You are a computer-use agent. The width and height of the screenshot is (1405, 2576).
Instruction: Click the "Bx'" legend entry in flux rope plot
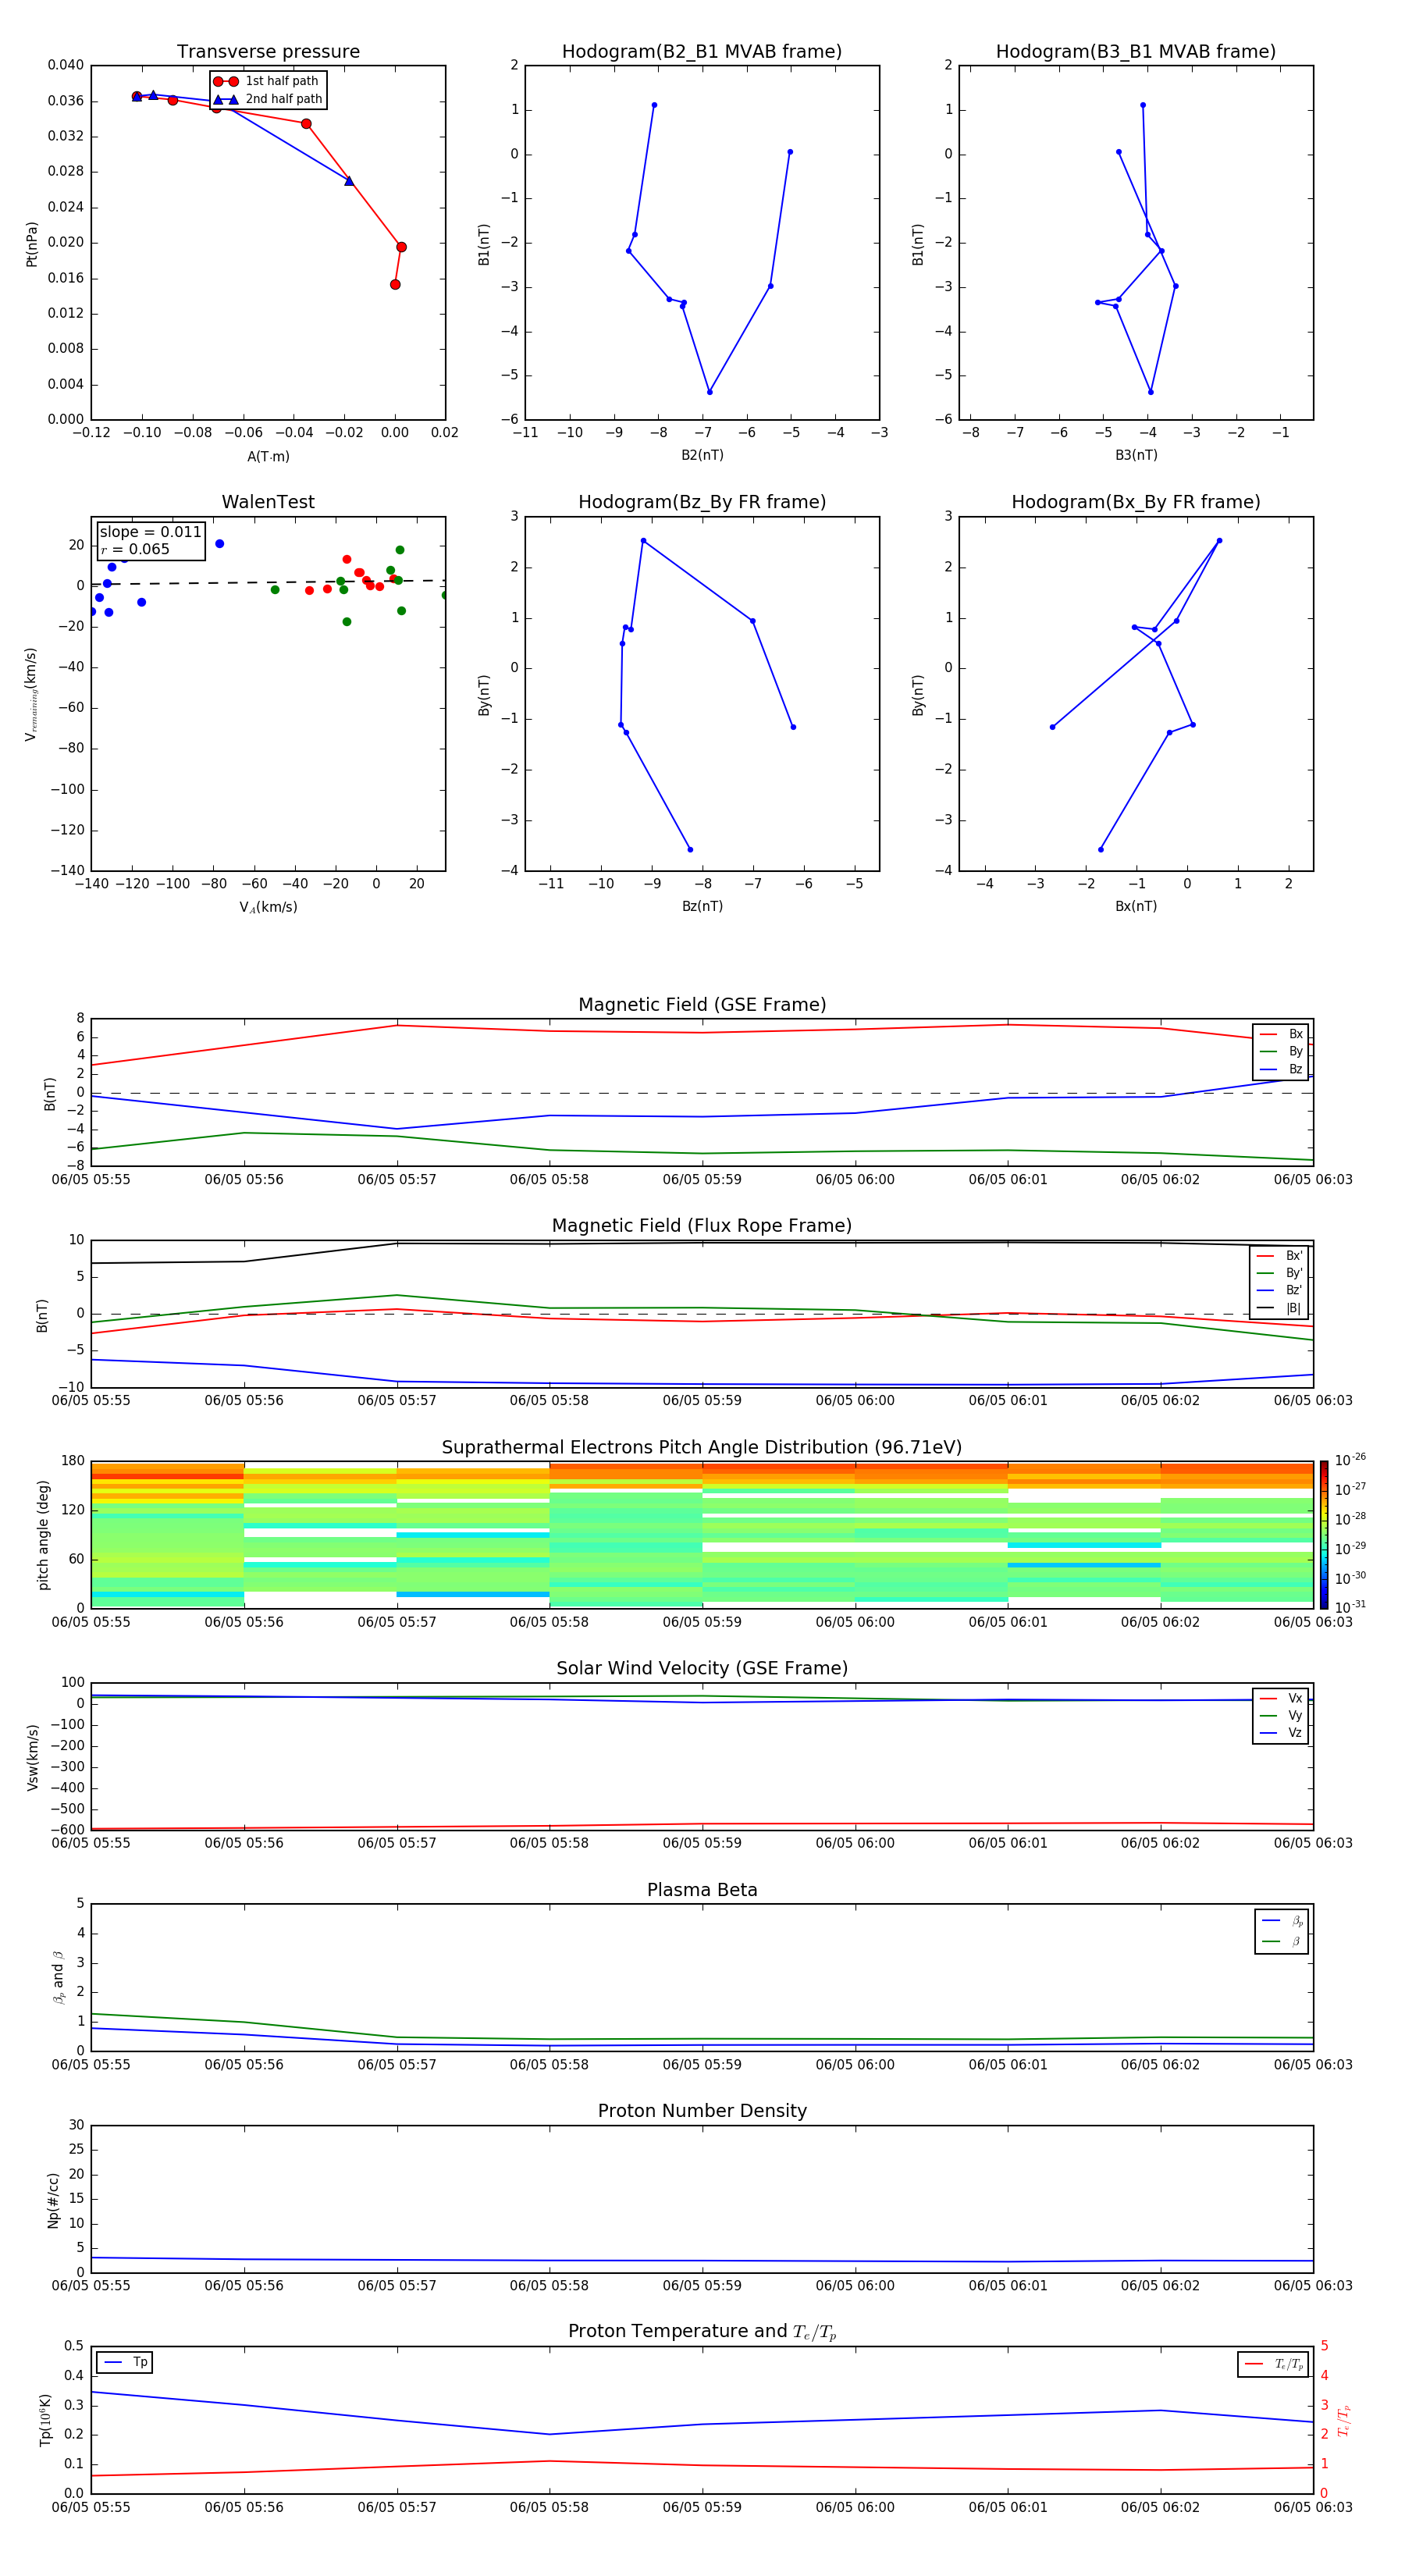[1280, 1256]
